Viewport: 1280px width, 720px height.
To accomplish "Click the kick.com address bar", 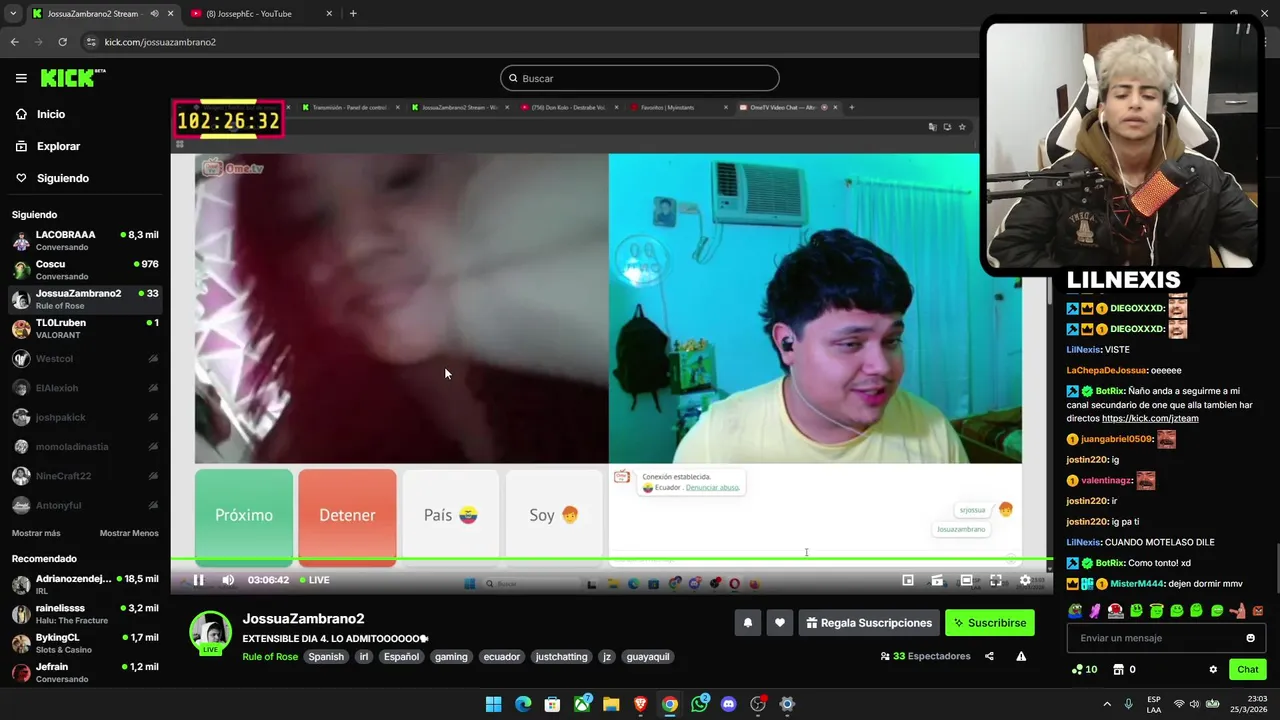I will [x=530, y=42].
